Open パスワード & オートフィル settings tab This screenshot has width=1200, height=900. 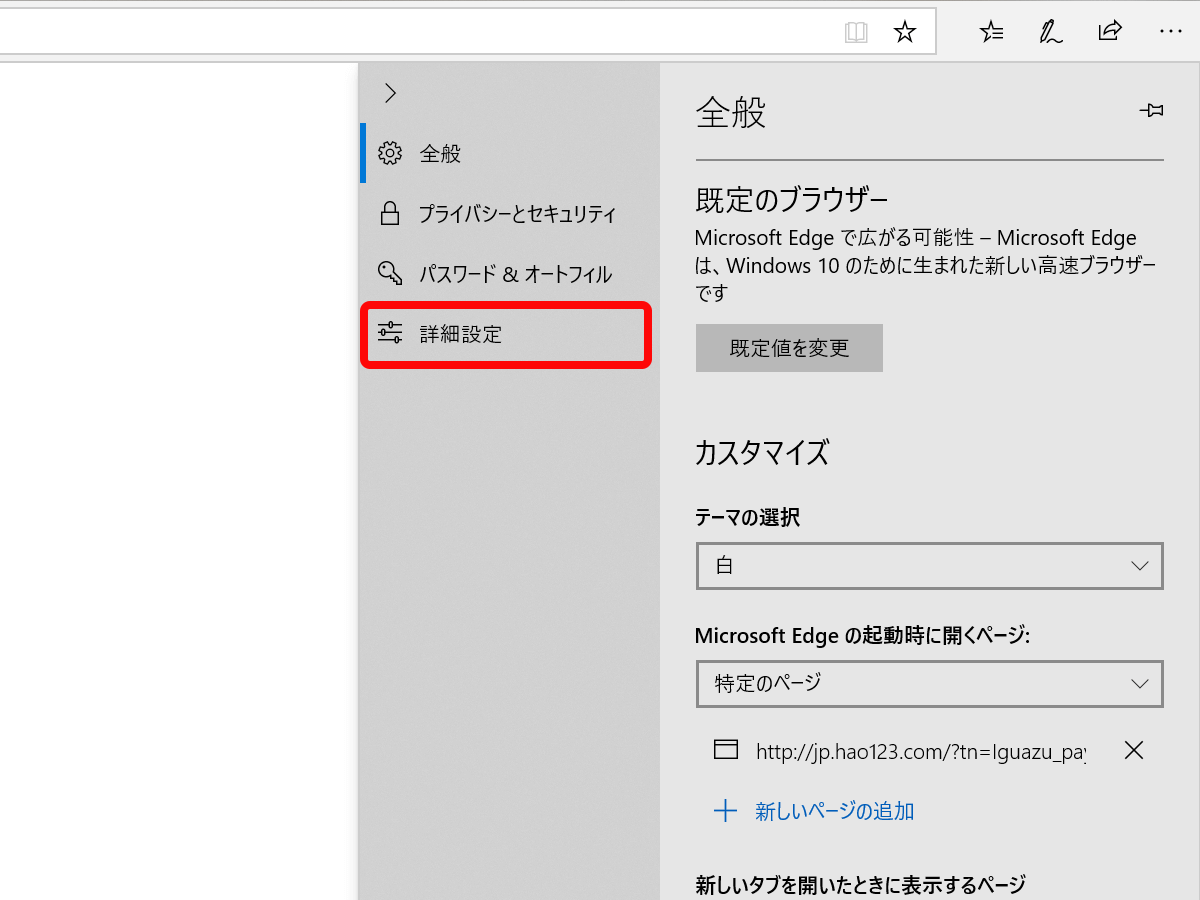510,273
